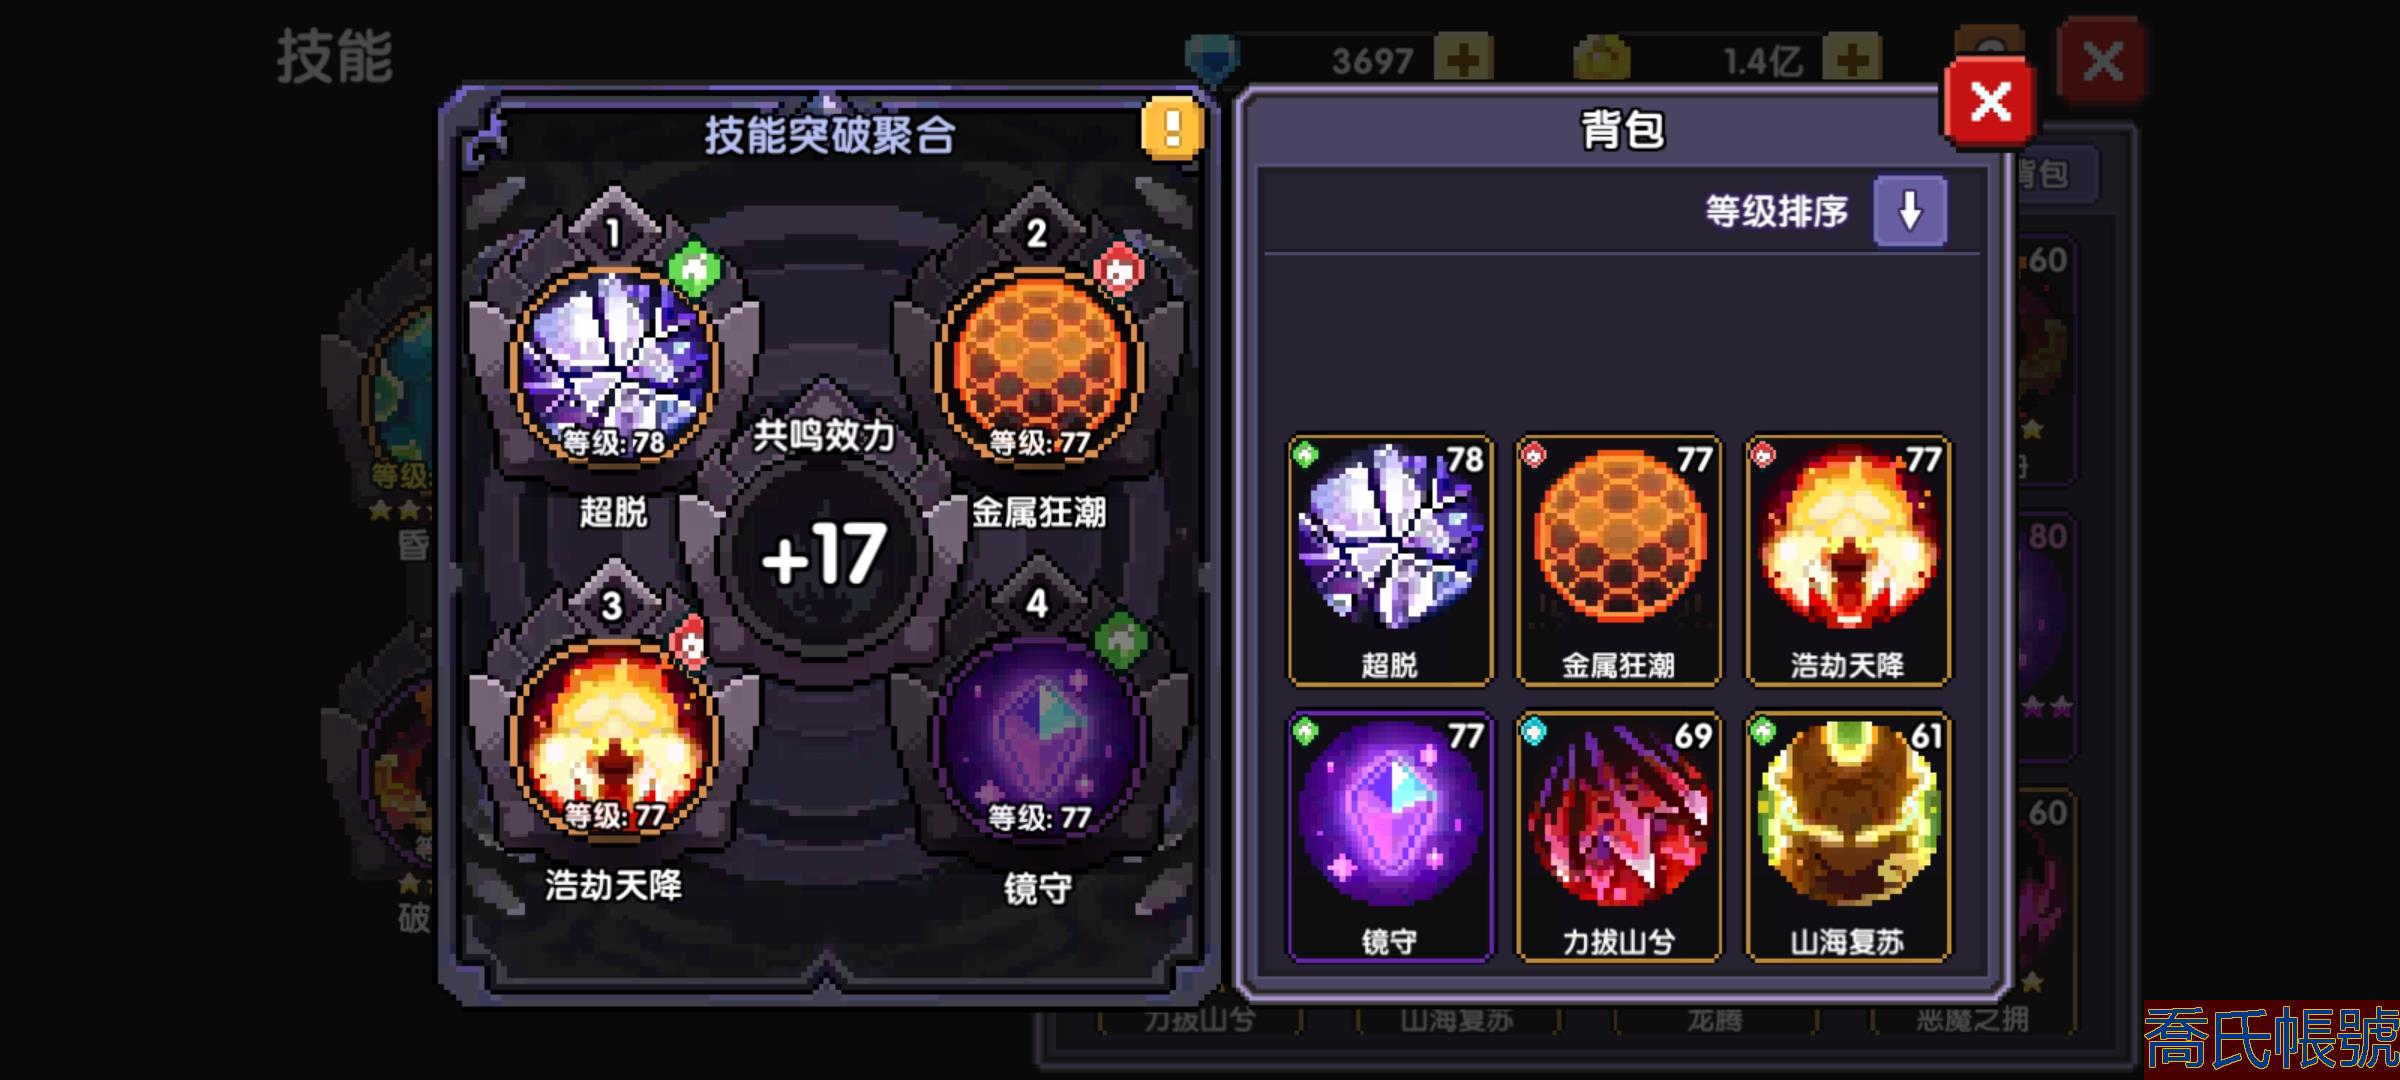The image size is (2400, 1080).
Task: Pick 力拔山兮 level 69 in backpack
Action: tap(1619, 837)
